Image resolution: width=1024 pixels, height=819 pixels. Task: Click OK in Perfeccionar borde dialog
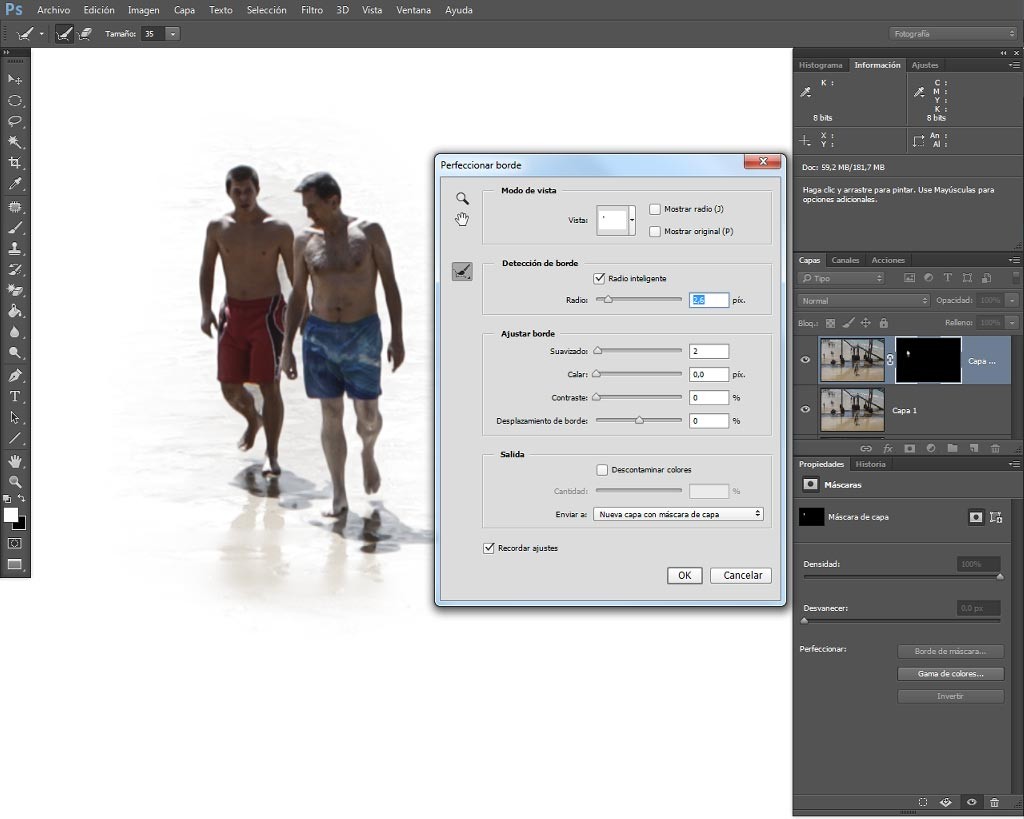click(684, 575)
